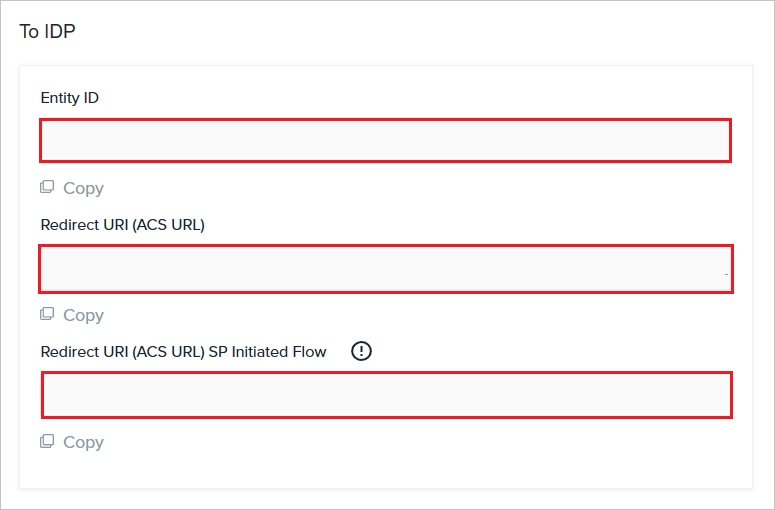Click the Redirect URI (ACS URL) label
The width and height of the screenshot is (775, 510).
[x=123, y=225]
